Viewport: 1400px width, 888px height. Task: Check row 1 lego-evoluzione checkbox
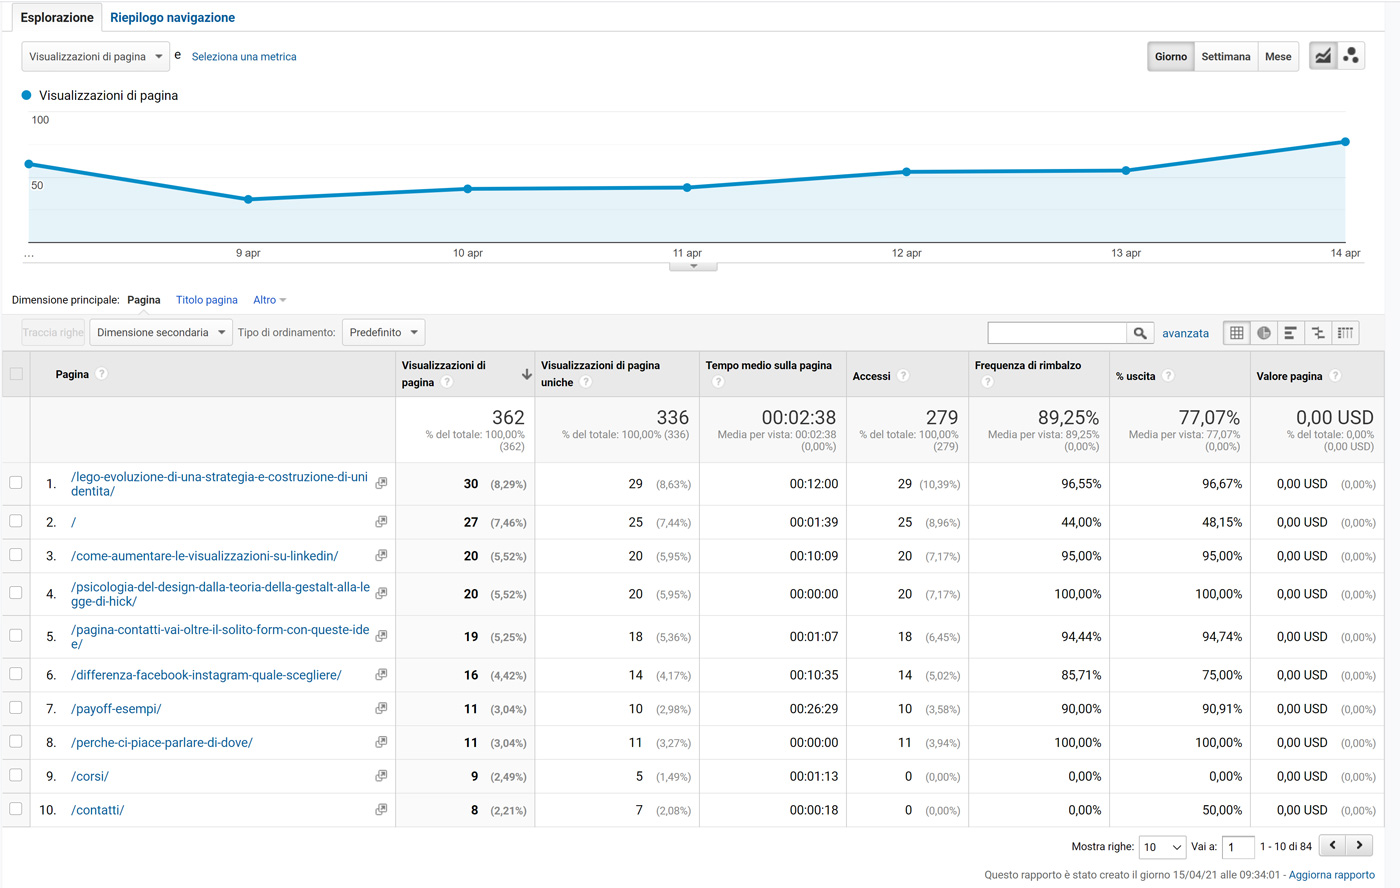tap(16, 483)
